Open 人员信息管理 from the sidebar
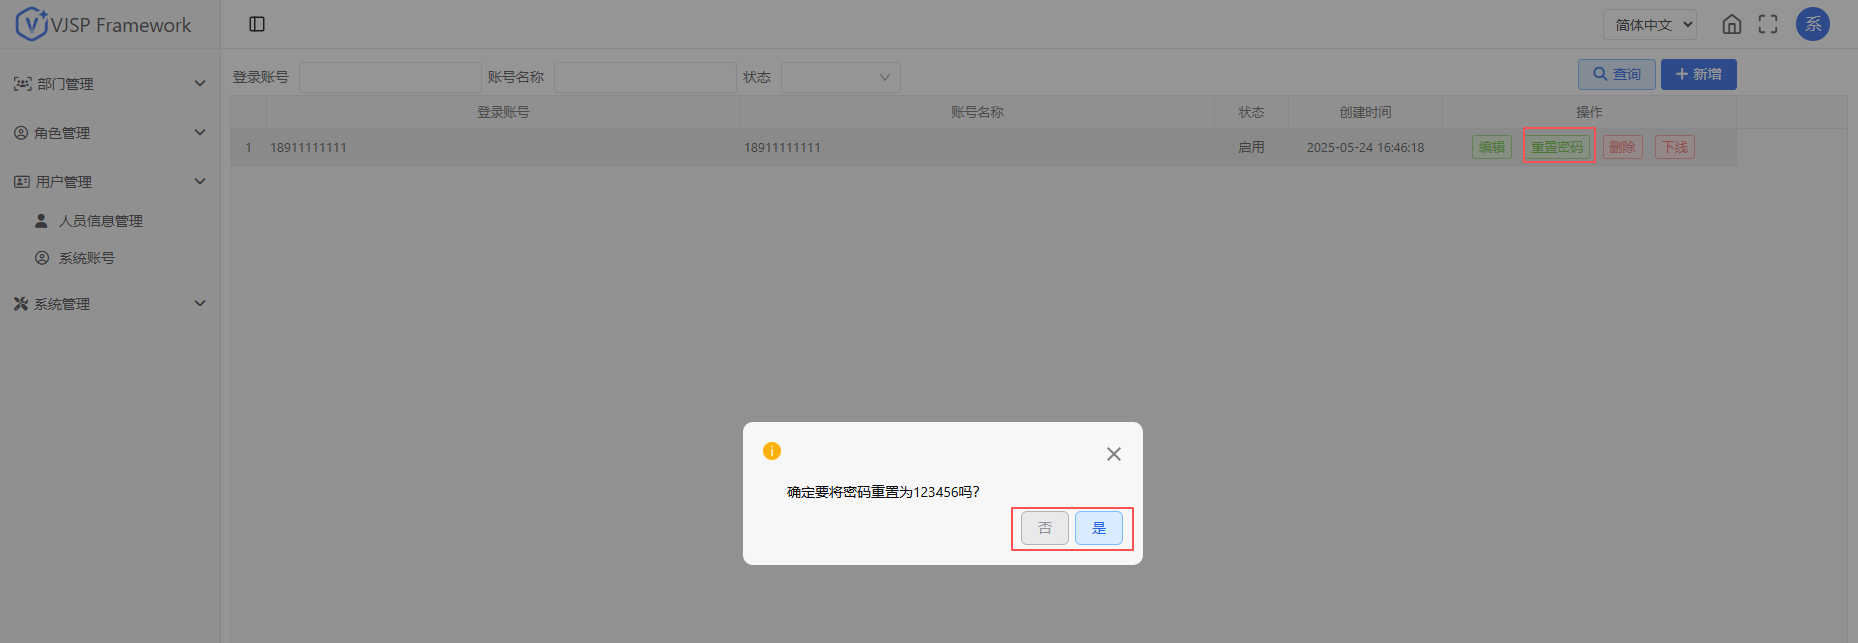The image size is (1858, 643). click(100, 221)
